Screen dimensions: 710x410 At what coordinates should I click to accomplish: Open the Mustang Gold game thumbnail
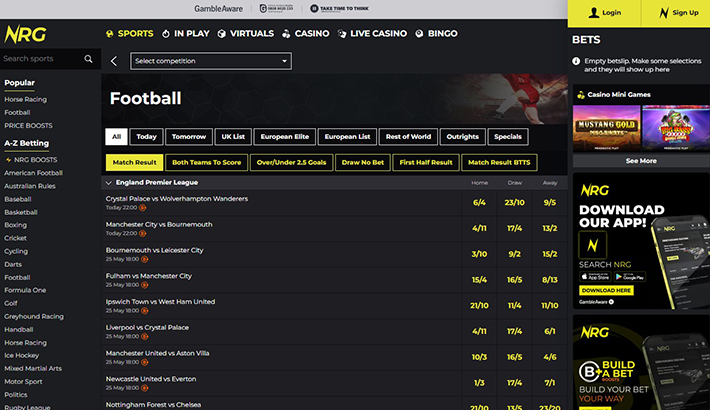click(x=606, y=128)
